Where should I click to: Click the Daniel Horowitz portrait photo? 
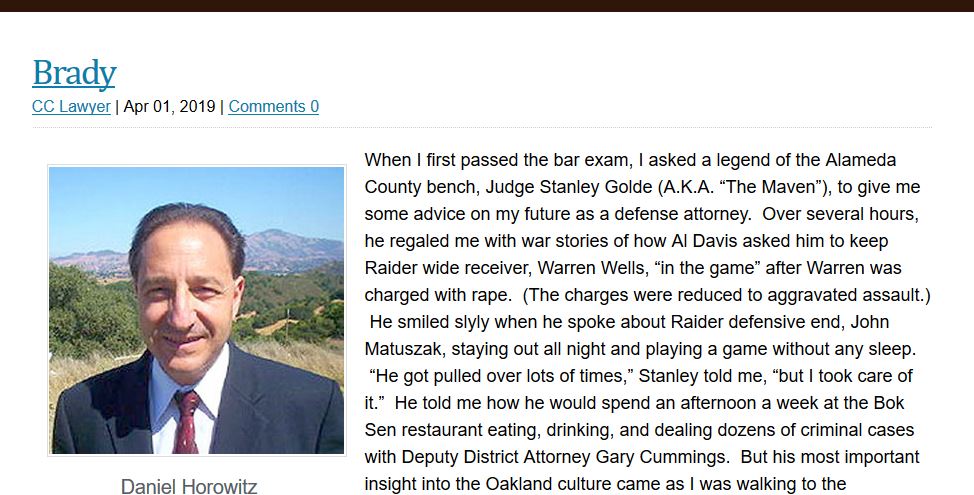[x=197, y=310]
